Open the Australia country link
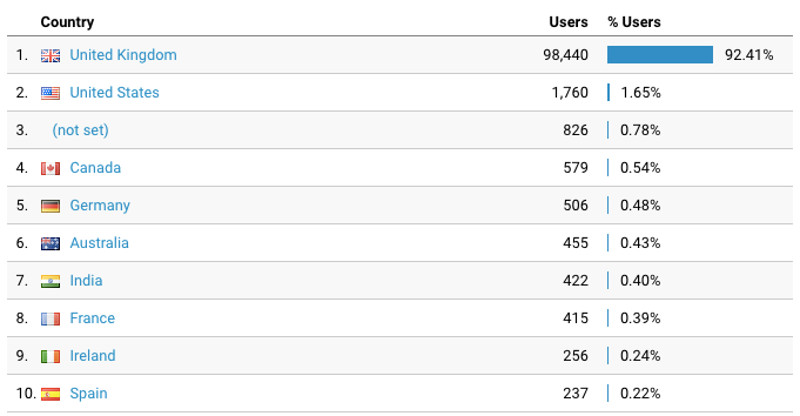800x416 pixels. (99, 243)
